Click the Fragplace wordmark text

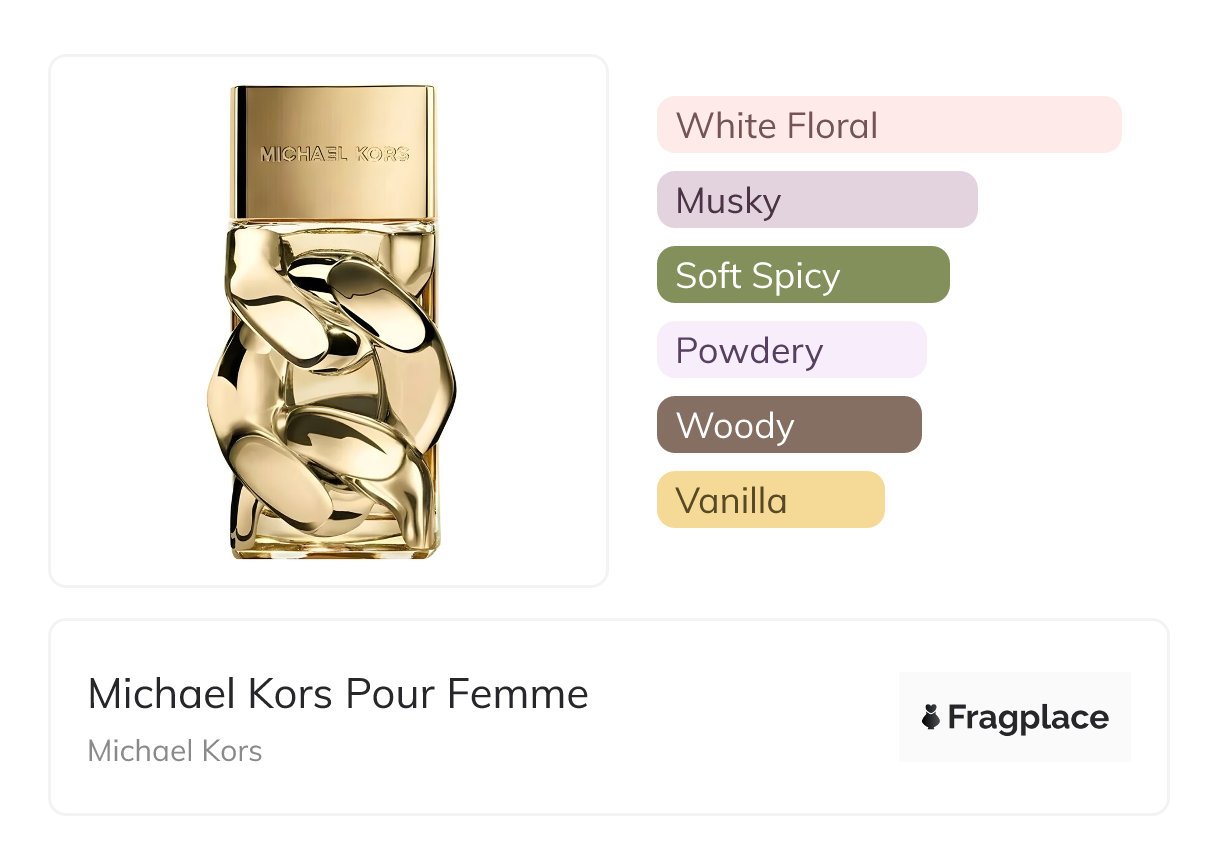[1028, 718]
